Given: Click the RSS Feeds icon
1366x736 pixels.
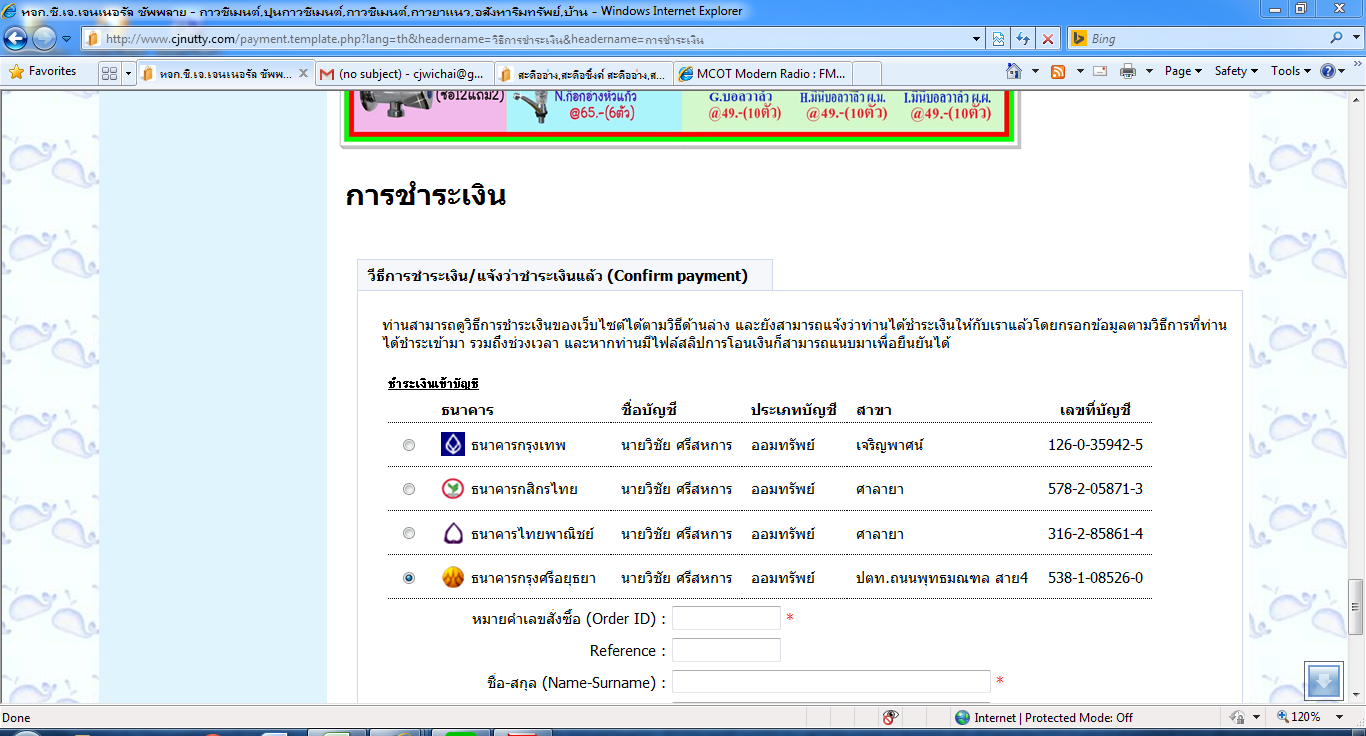Looking at the screenshot, I should pyautogui.click(x=1057, y=71).
